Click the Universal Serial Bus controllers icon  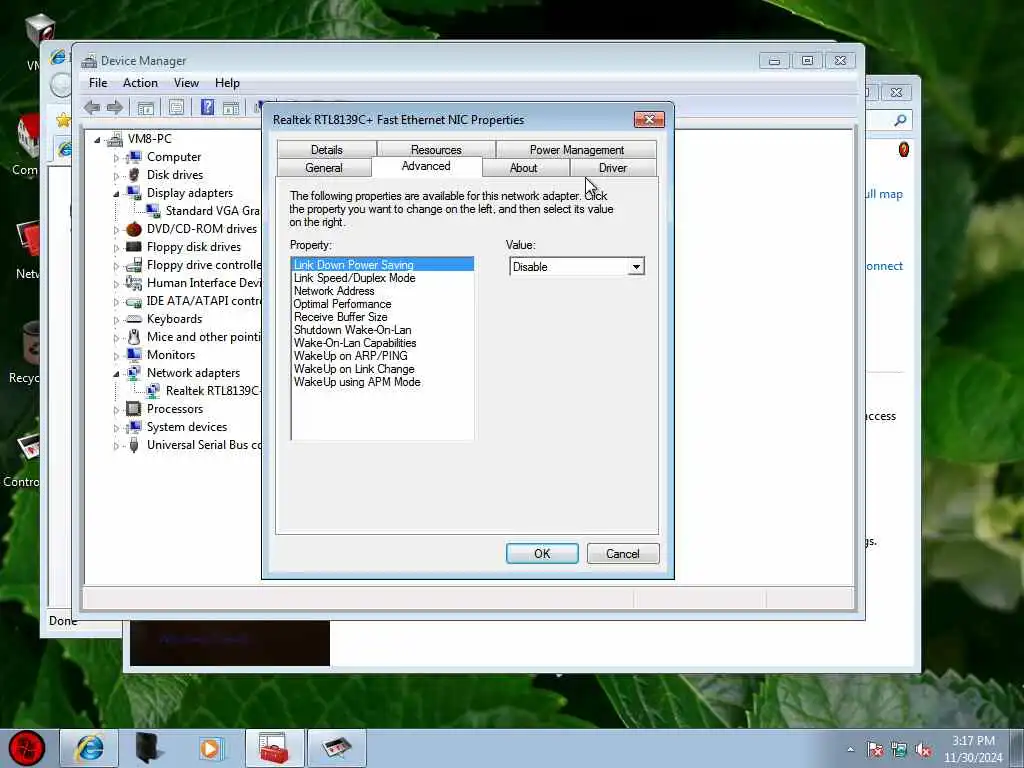click(134, 445)
